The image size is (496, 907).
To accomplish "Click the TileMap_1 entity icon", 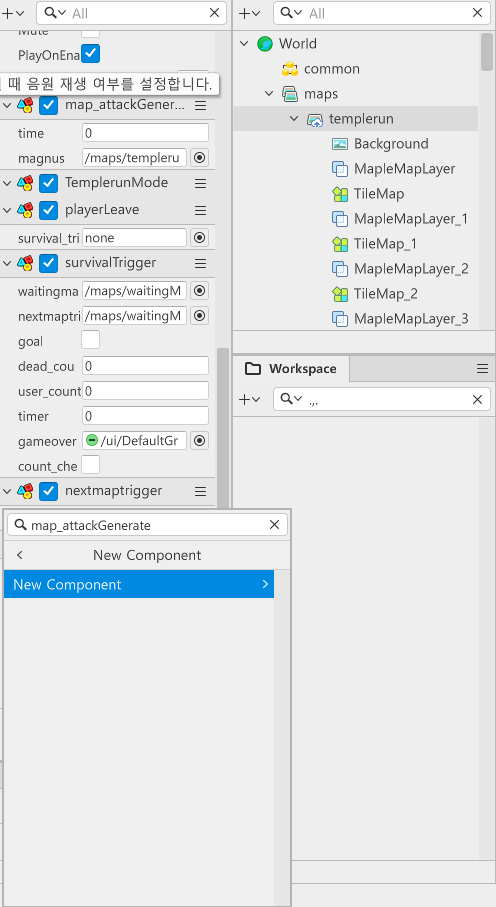I will (340, 244).
